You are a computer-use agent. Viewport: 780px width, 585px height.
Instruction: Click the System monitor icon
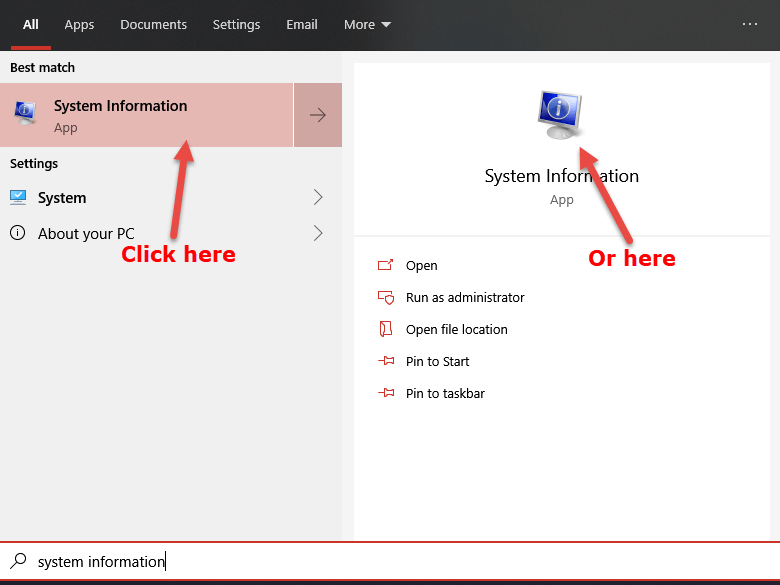tap(18, 197)
